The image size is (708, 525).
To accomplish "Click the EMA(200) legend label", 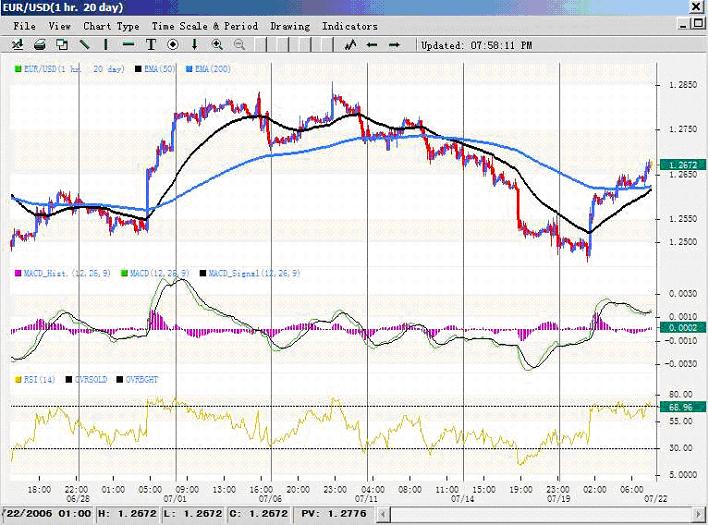I will pos(213,69).
